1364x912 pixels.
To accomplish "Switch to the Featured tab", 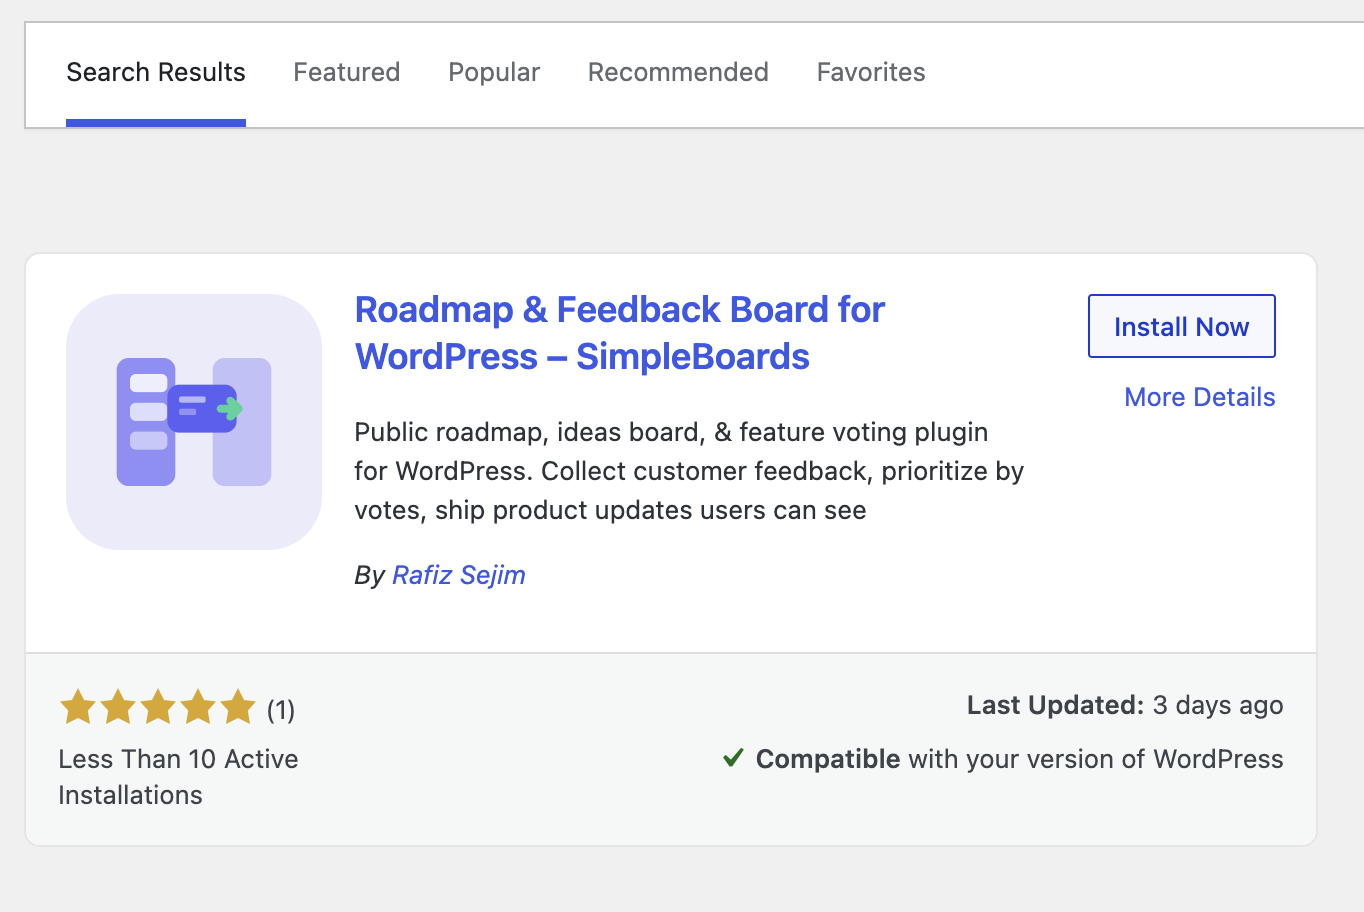I will click(x=347, y=73).
